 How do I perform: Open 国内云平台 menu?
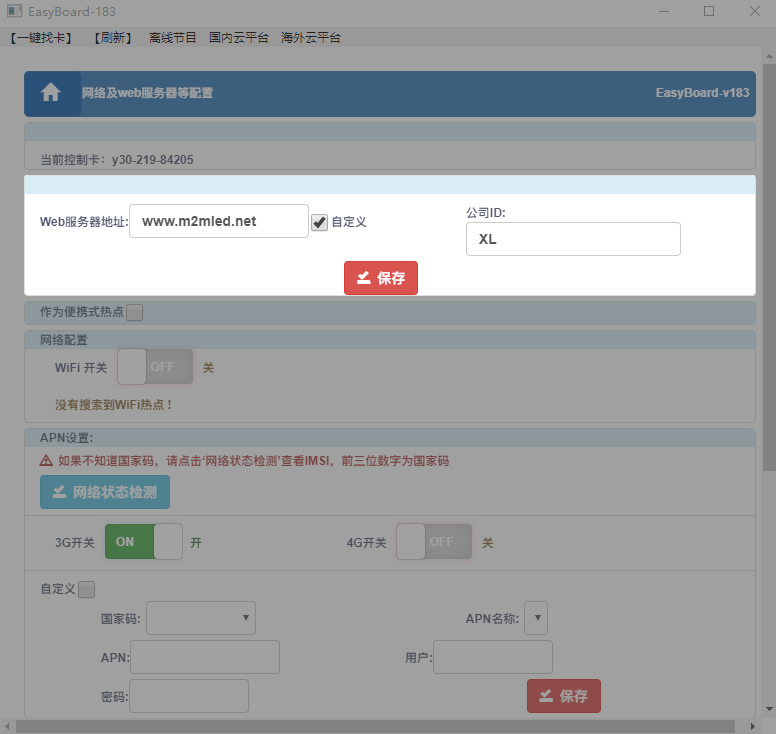[x=239, y=38]
